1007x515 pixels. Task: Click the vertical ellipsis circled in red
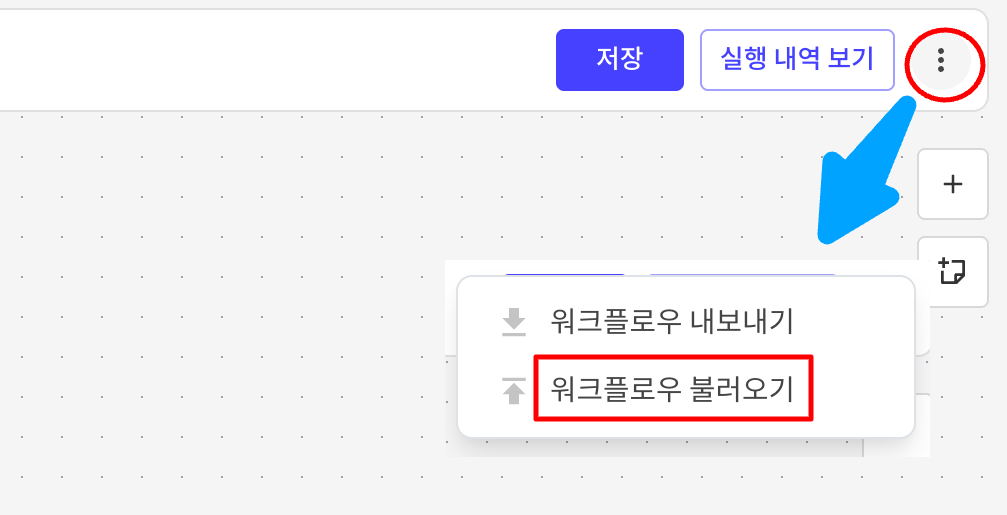click(x=940, y=60)
